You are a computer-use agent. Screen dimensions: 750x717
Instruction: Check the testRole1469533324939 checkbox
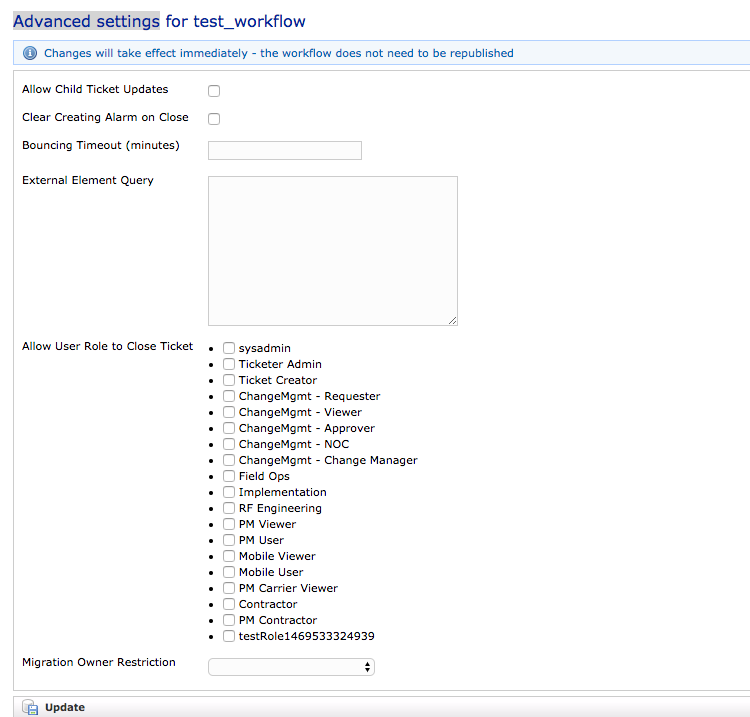pos(229,636)
